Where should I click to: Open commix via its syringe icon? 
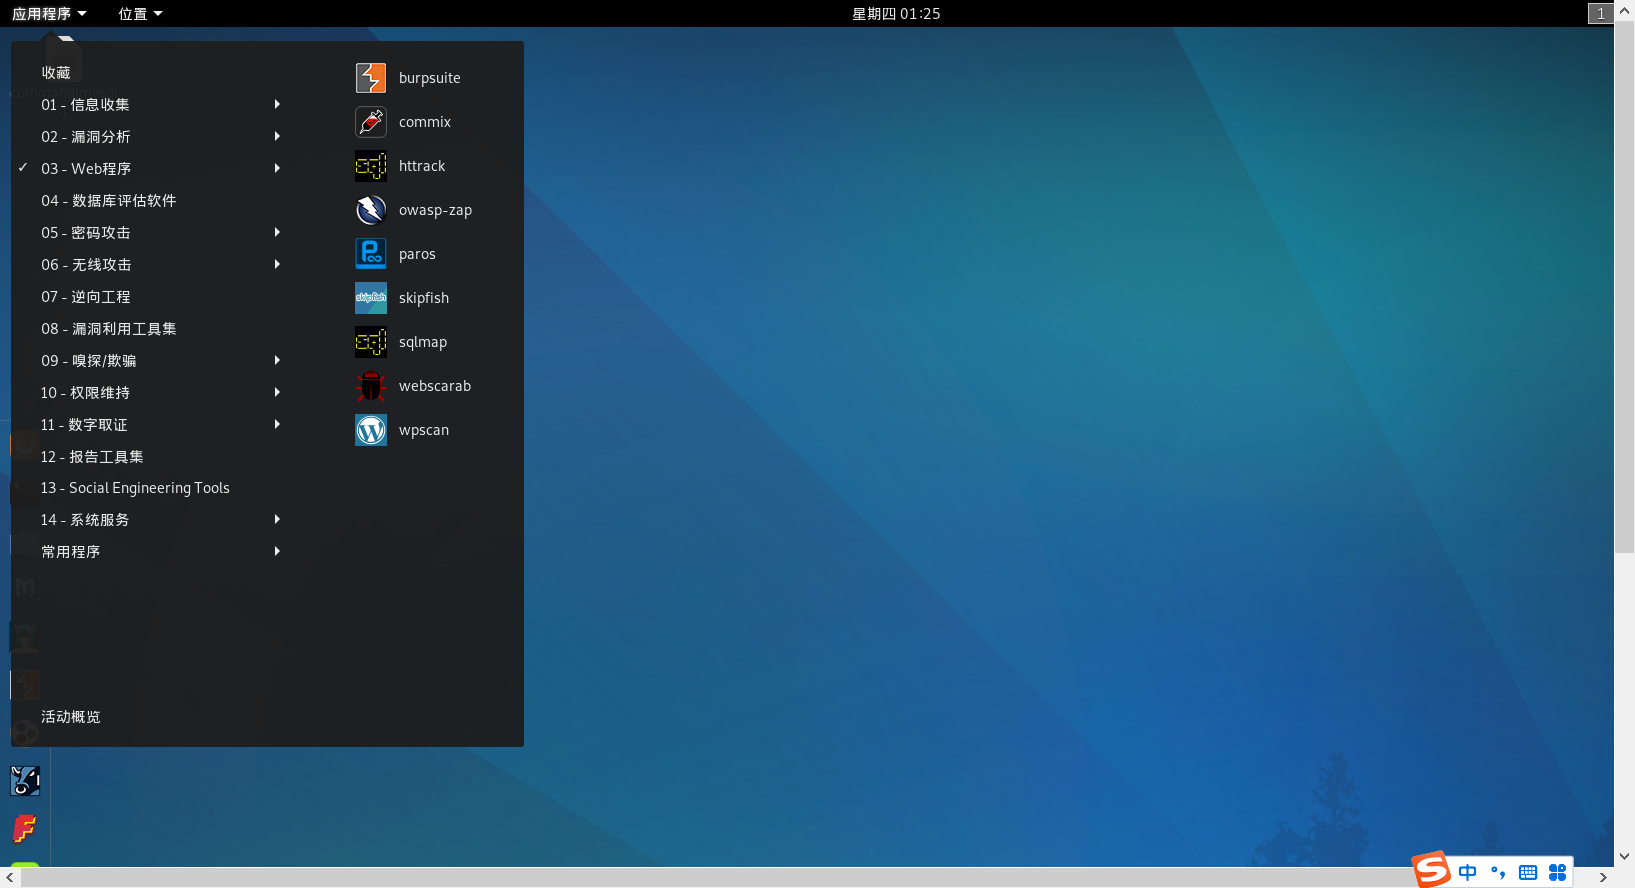(371, 122)
